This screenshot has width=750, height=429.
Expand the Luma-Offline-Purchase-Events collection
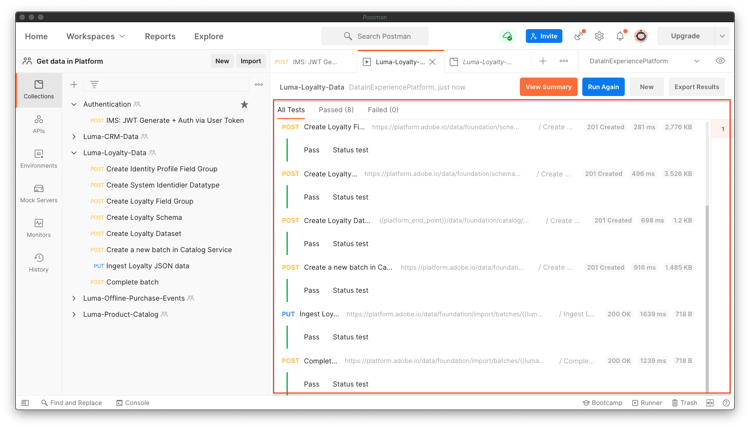[x=74, y=298]
